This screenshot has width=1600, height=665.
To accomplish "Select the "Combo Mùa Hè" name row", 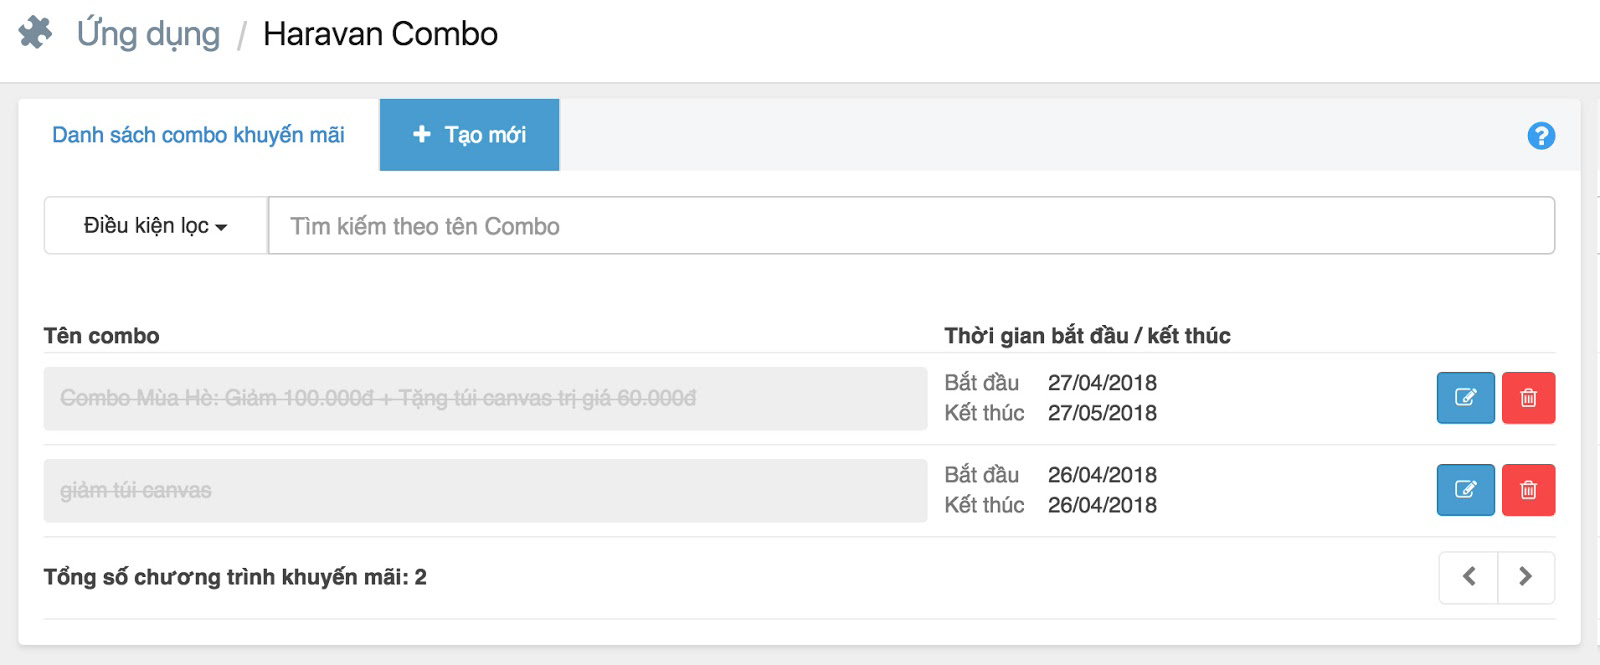I will pyautogui.click(x=485, y=398).
